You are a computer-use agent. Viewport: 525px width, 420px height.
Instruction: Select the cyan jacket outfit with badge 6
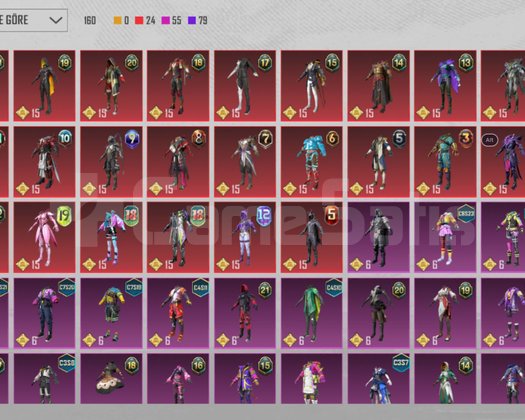(x=312, y=162)
